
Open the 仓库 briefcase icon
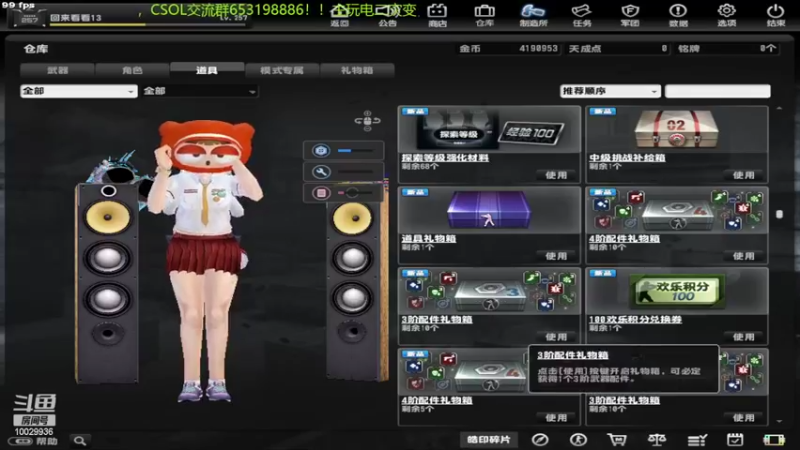point(484,15)
